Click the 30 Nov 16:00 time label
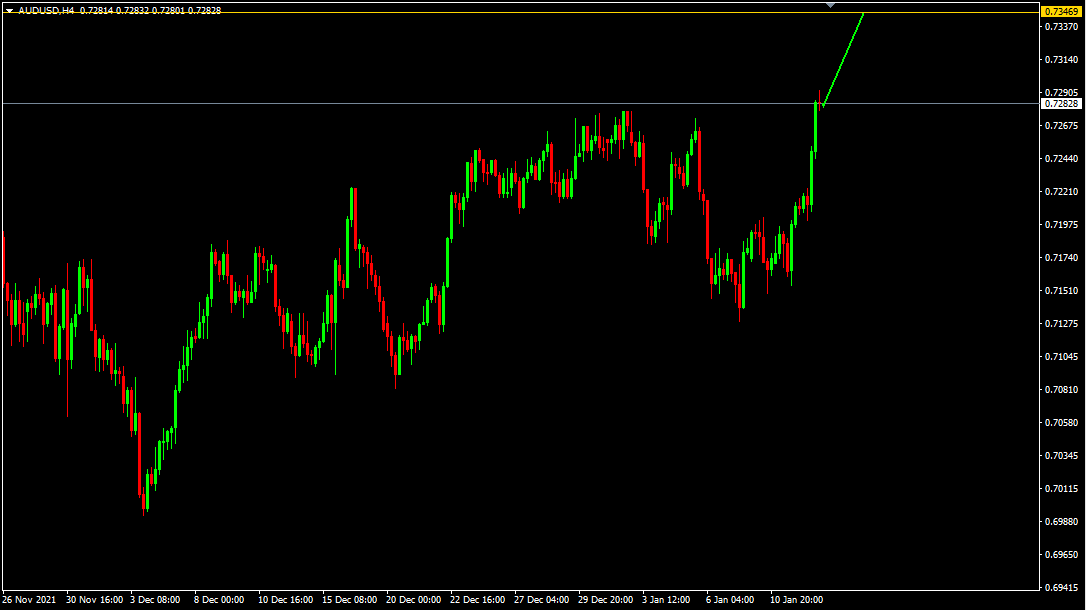 94,600
